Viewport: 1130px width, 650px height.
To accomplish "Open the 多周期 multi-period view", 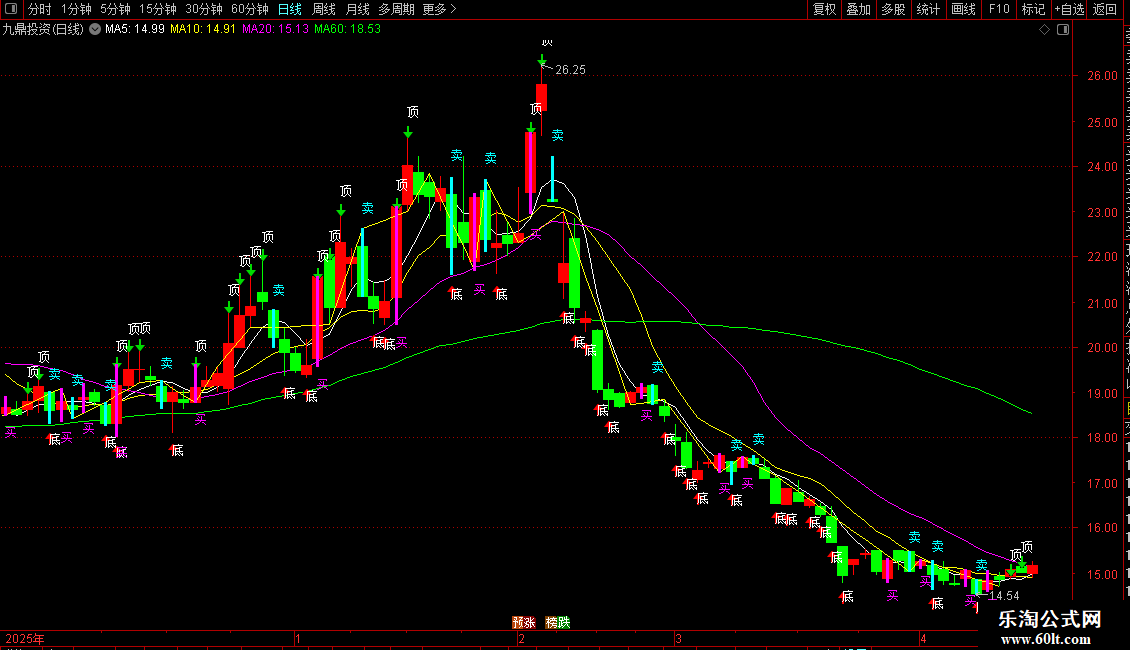I will point(396,9).
